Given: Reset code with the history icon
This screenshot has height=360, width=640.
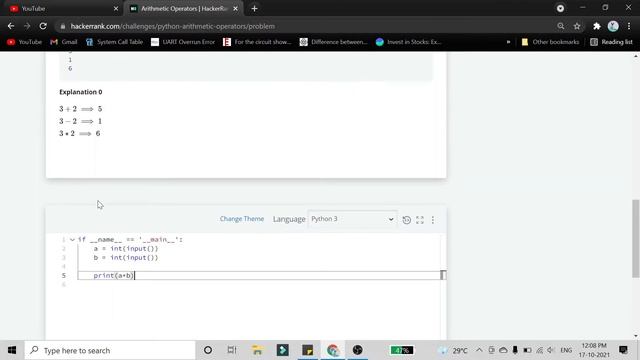Looking at the screenshot, I should tap(407, 220).
